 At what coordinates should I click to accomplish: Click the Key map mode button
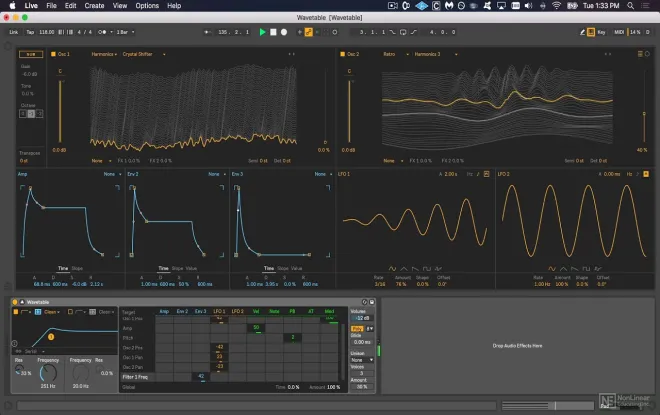[x=601, y=32]
